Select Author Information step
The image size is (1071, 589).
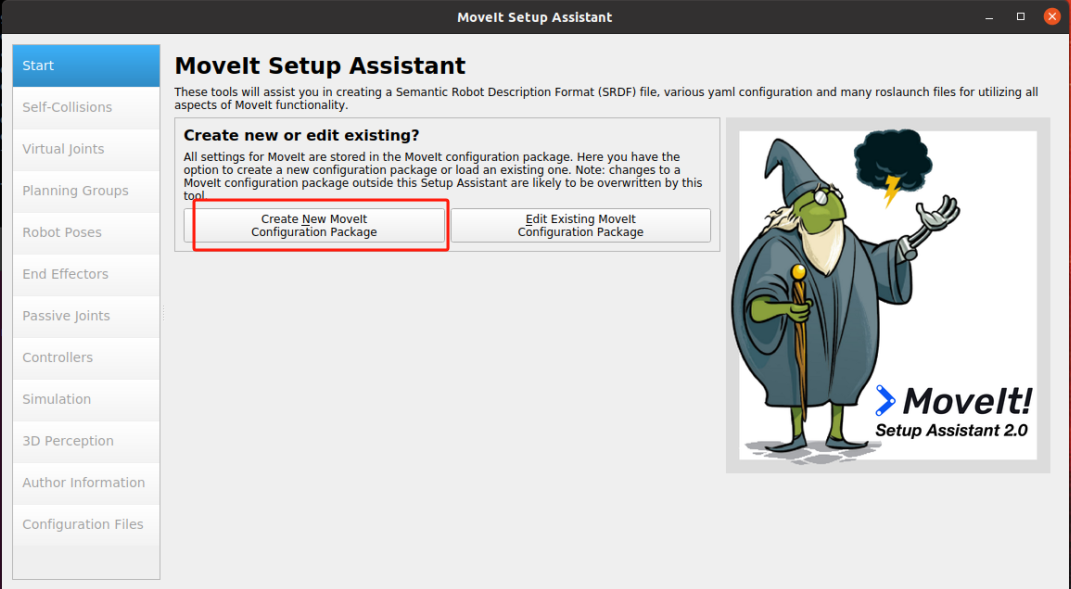[86, 482]
